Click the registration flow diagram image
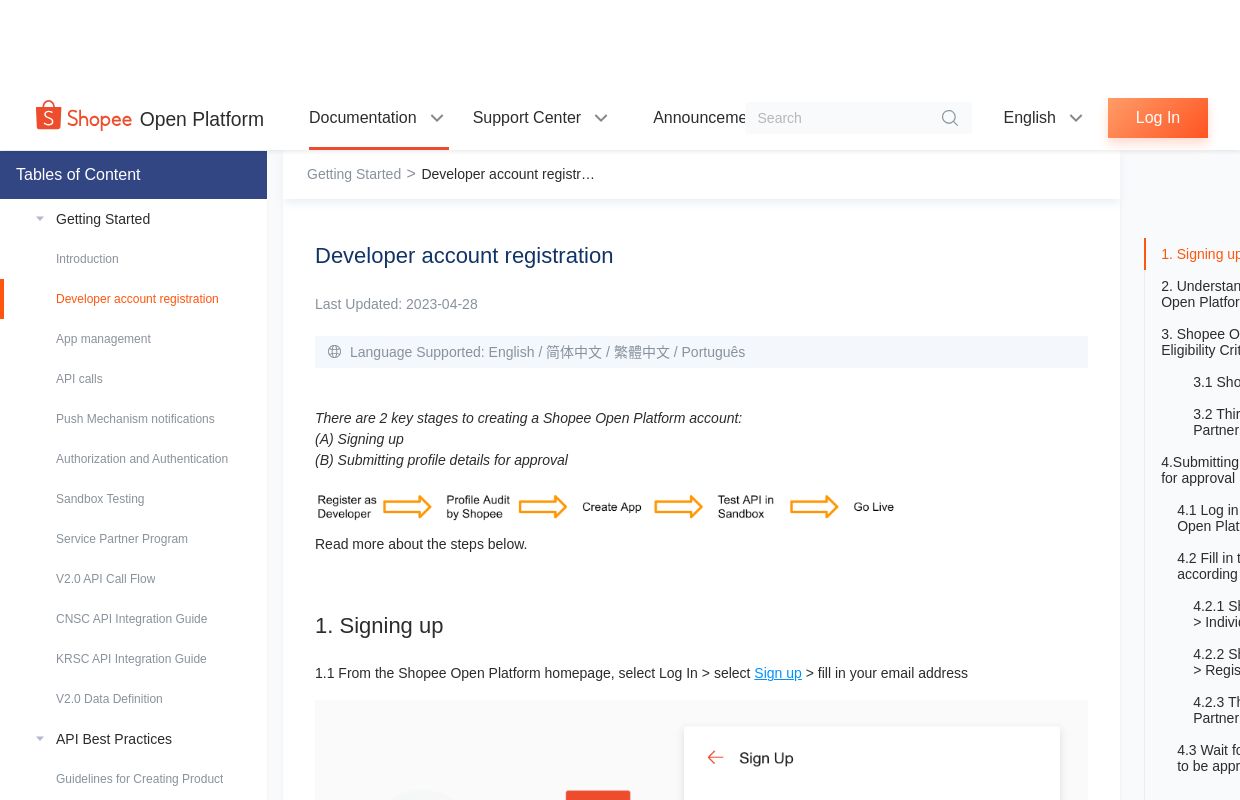 pyautogui.click(x=606, y=507)
